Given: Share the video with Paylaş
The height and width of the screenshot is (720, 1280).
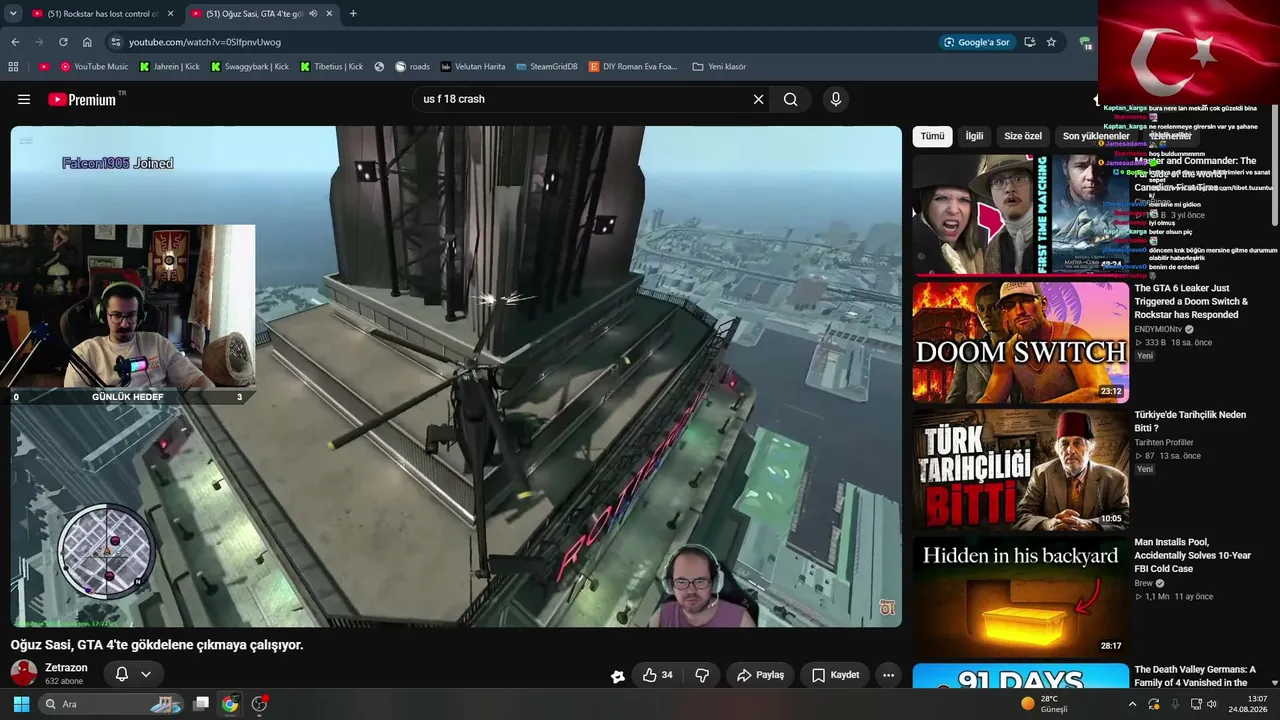Looking at the screenshot, I should [760, 675].
